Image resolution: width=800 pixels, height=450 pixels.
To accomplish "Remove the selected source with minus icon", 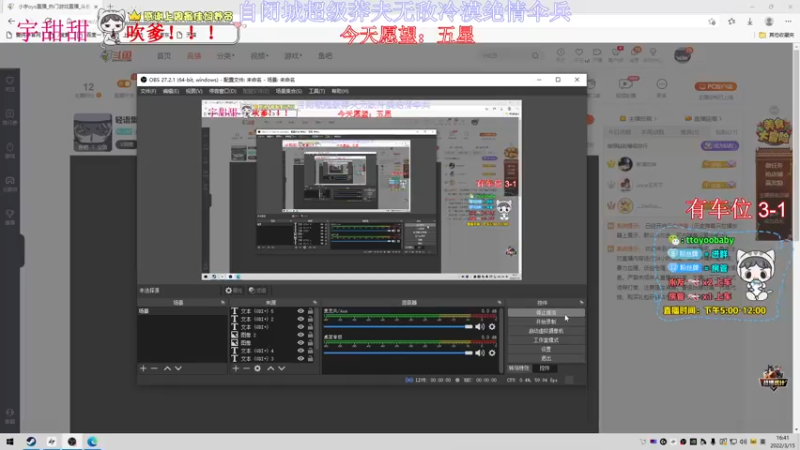I will pyautogui.click(x=246, y=368).
